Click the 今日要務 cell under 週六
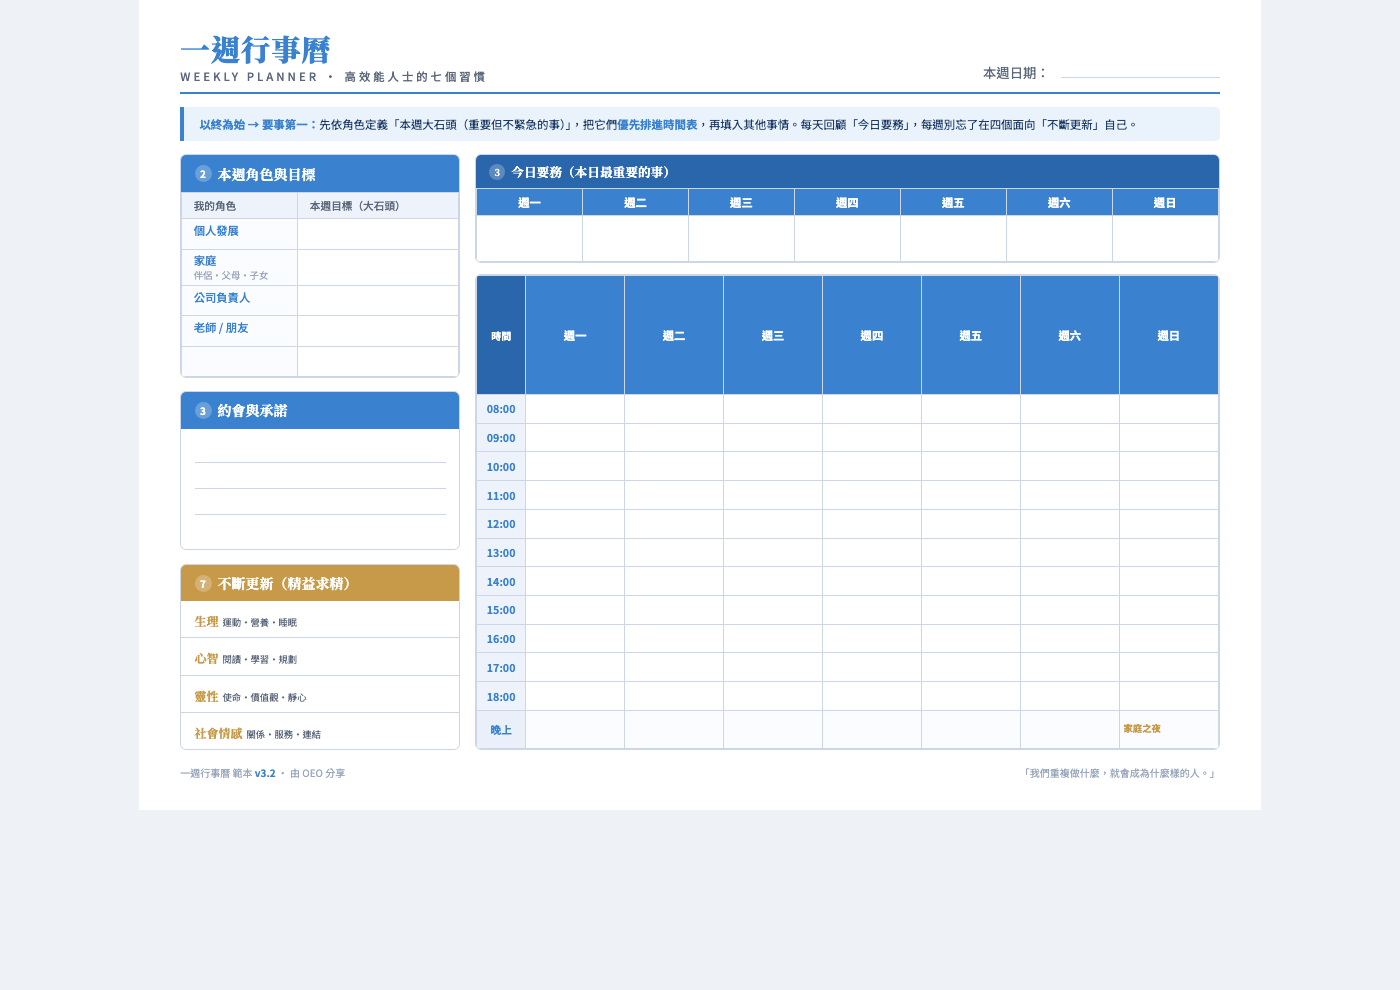Screen dimensions: 1400x990 [x=1059, y=239]
